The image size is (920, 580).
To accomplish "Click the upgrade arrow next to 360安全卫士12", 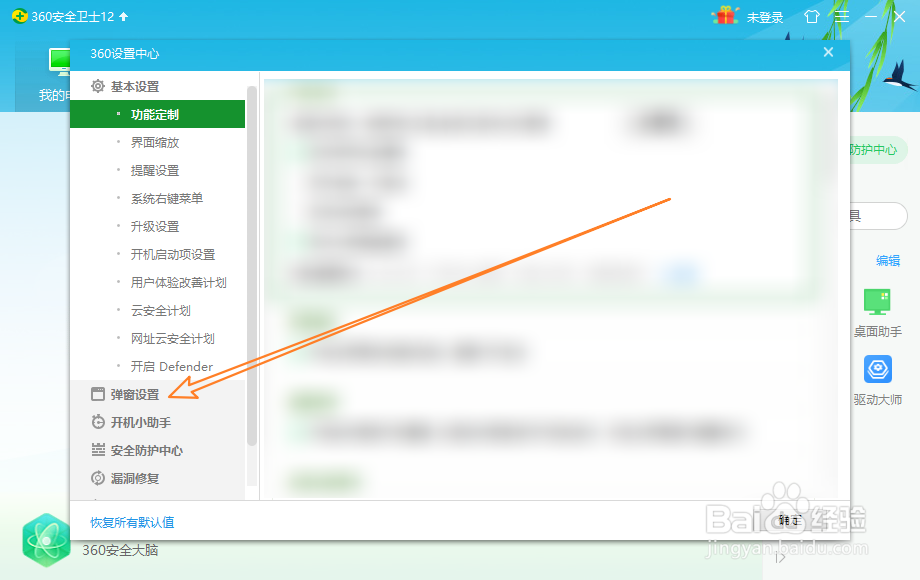I will point(123,16).
